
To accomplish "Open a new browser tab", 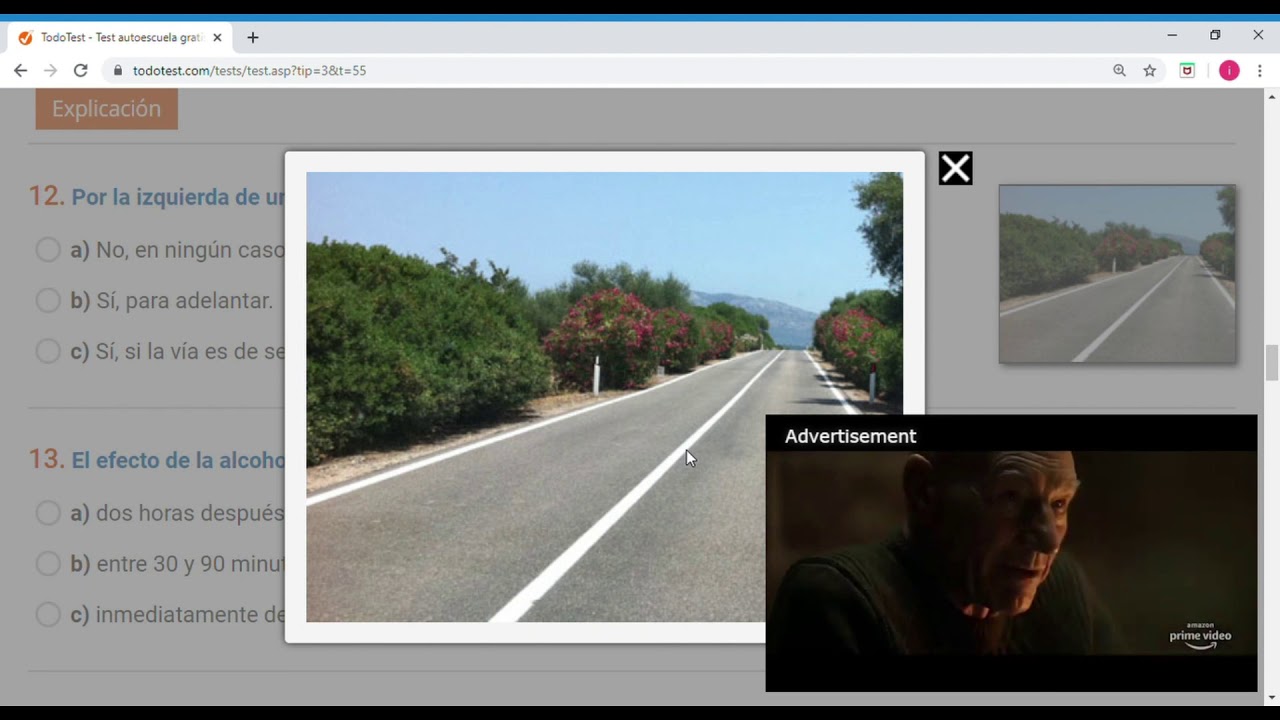I will click(252, 37).
